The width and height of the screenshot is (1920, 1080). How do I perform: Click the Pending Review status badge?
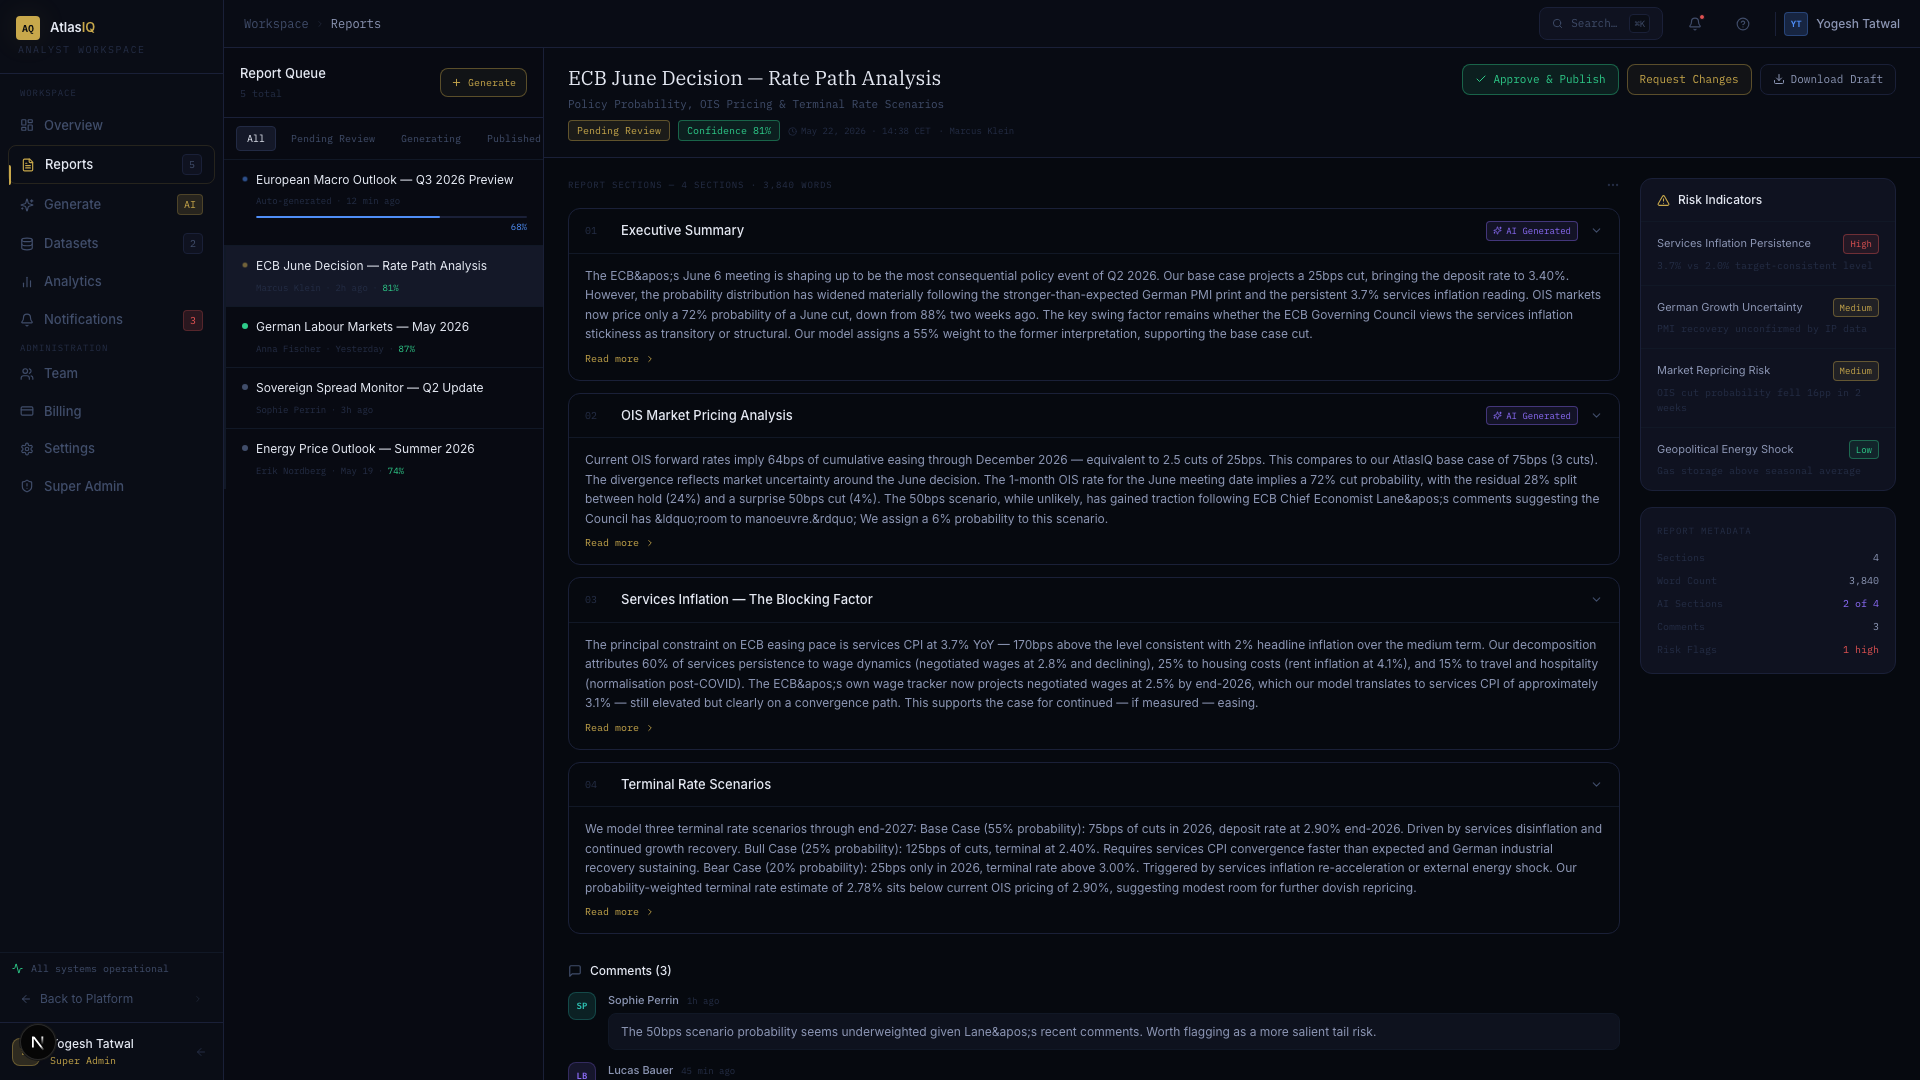tap(619, 131)
